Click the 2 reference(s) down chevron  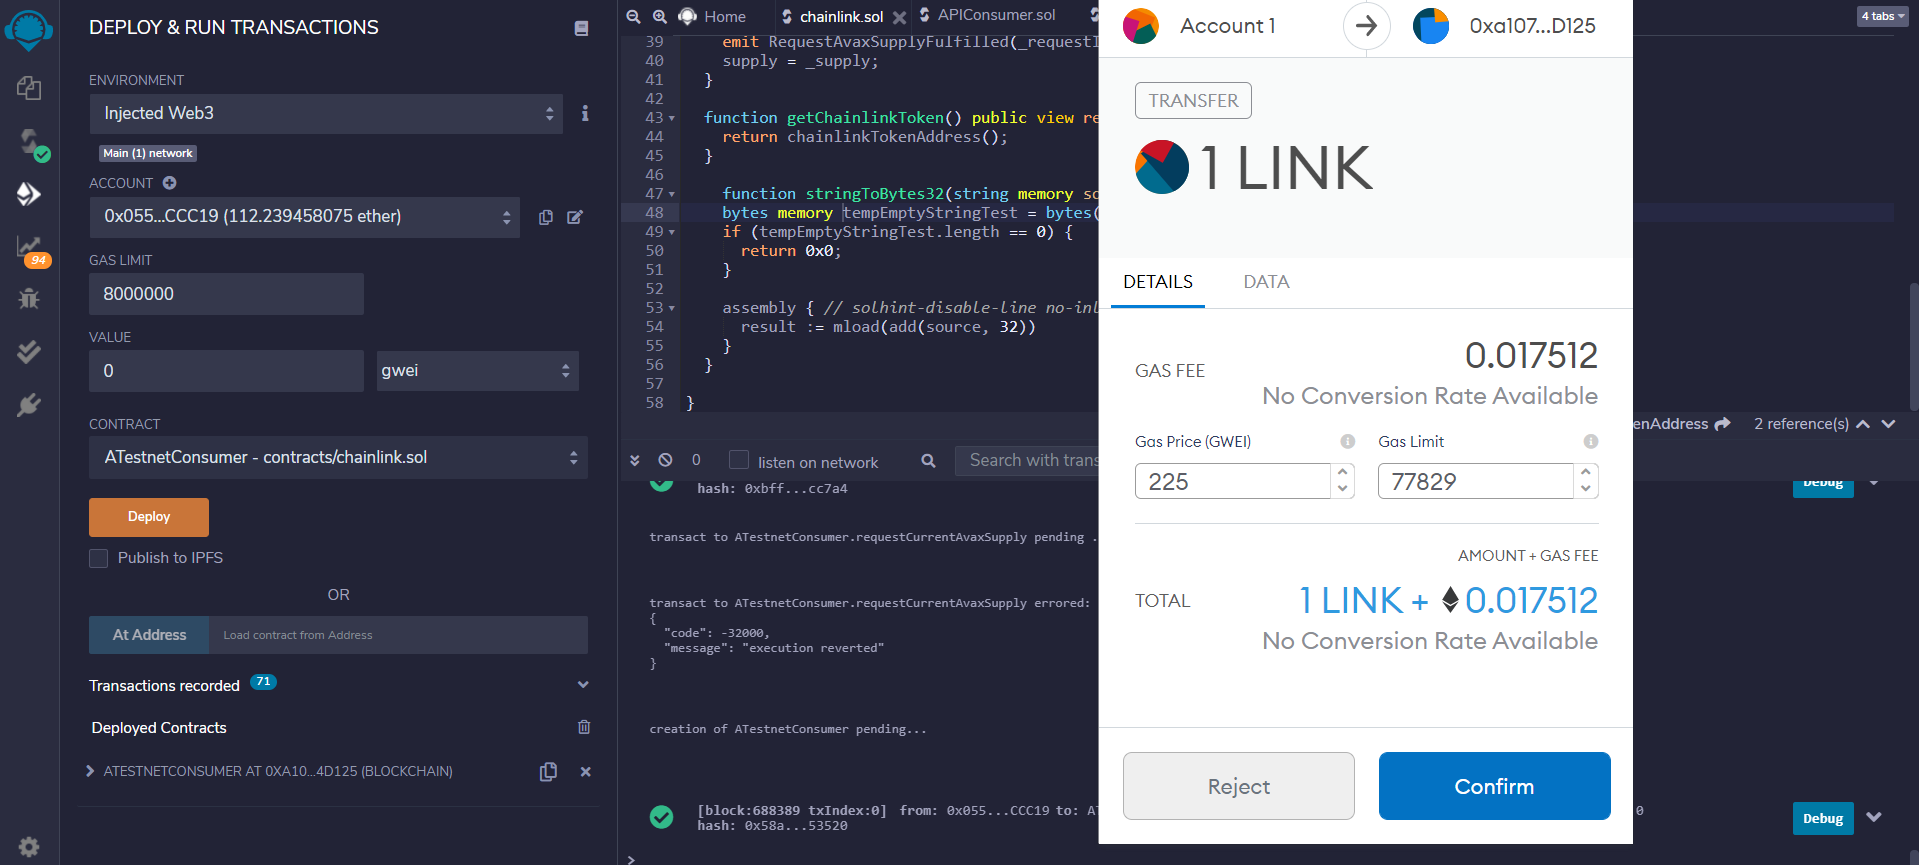(x=1889, y=424)
